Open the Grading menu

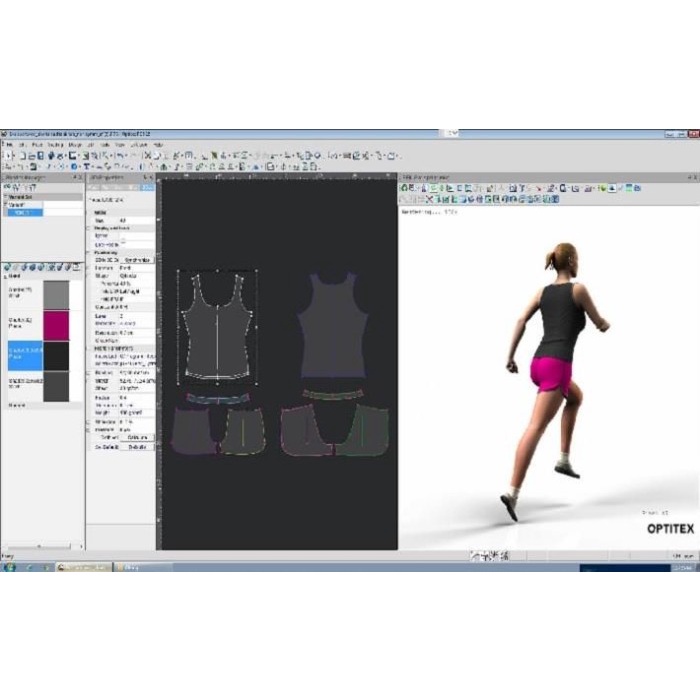(55, 145)
